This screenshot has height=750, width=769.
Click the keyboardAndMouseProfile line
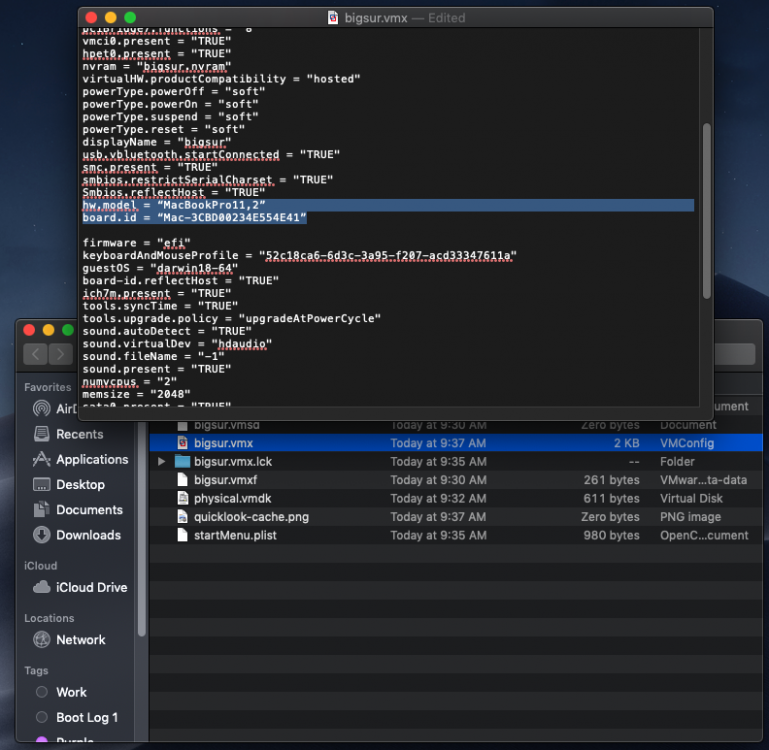tap(299, 255)
